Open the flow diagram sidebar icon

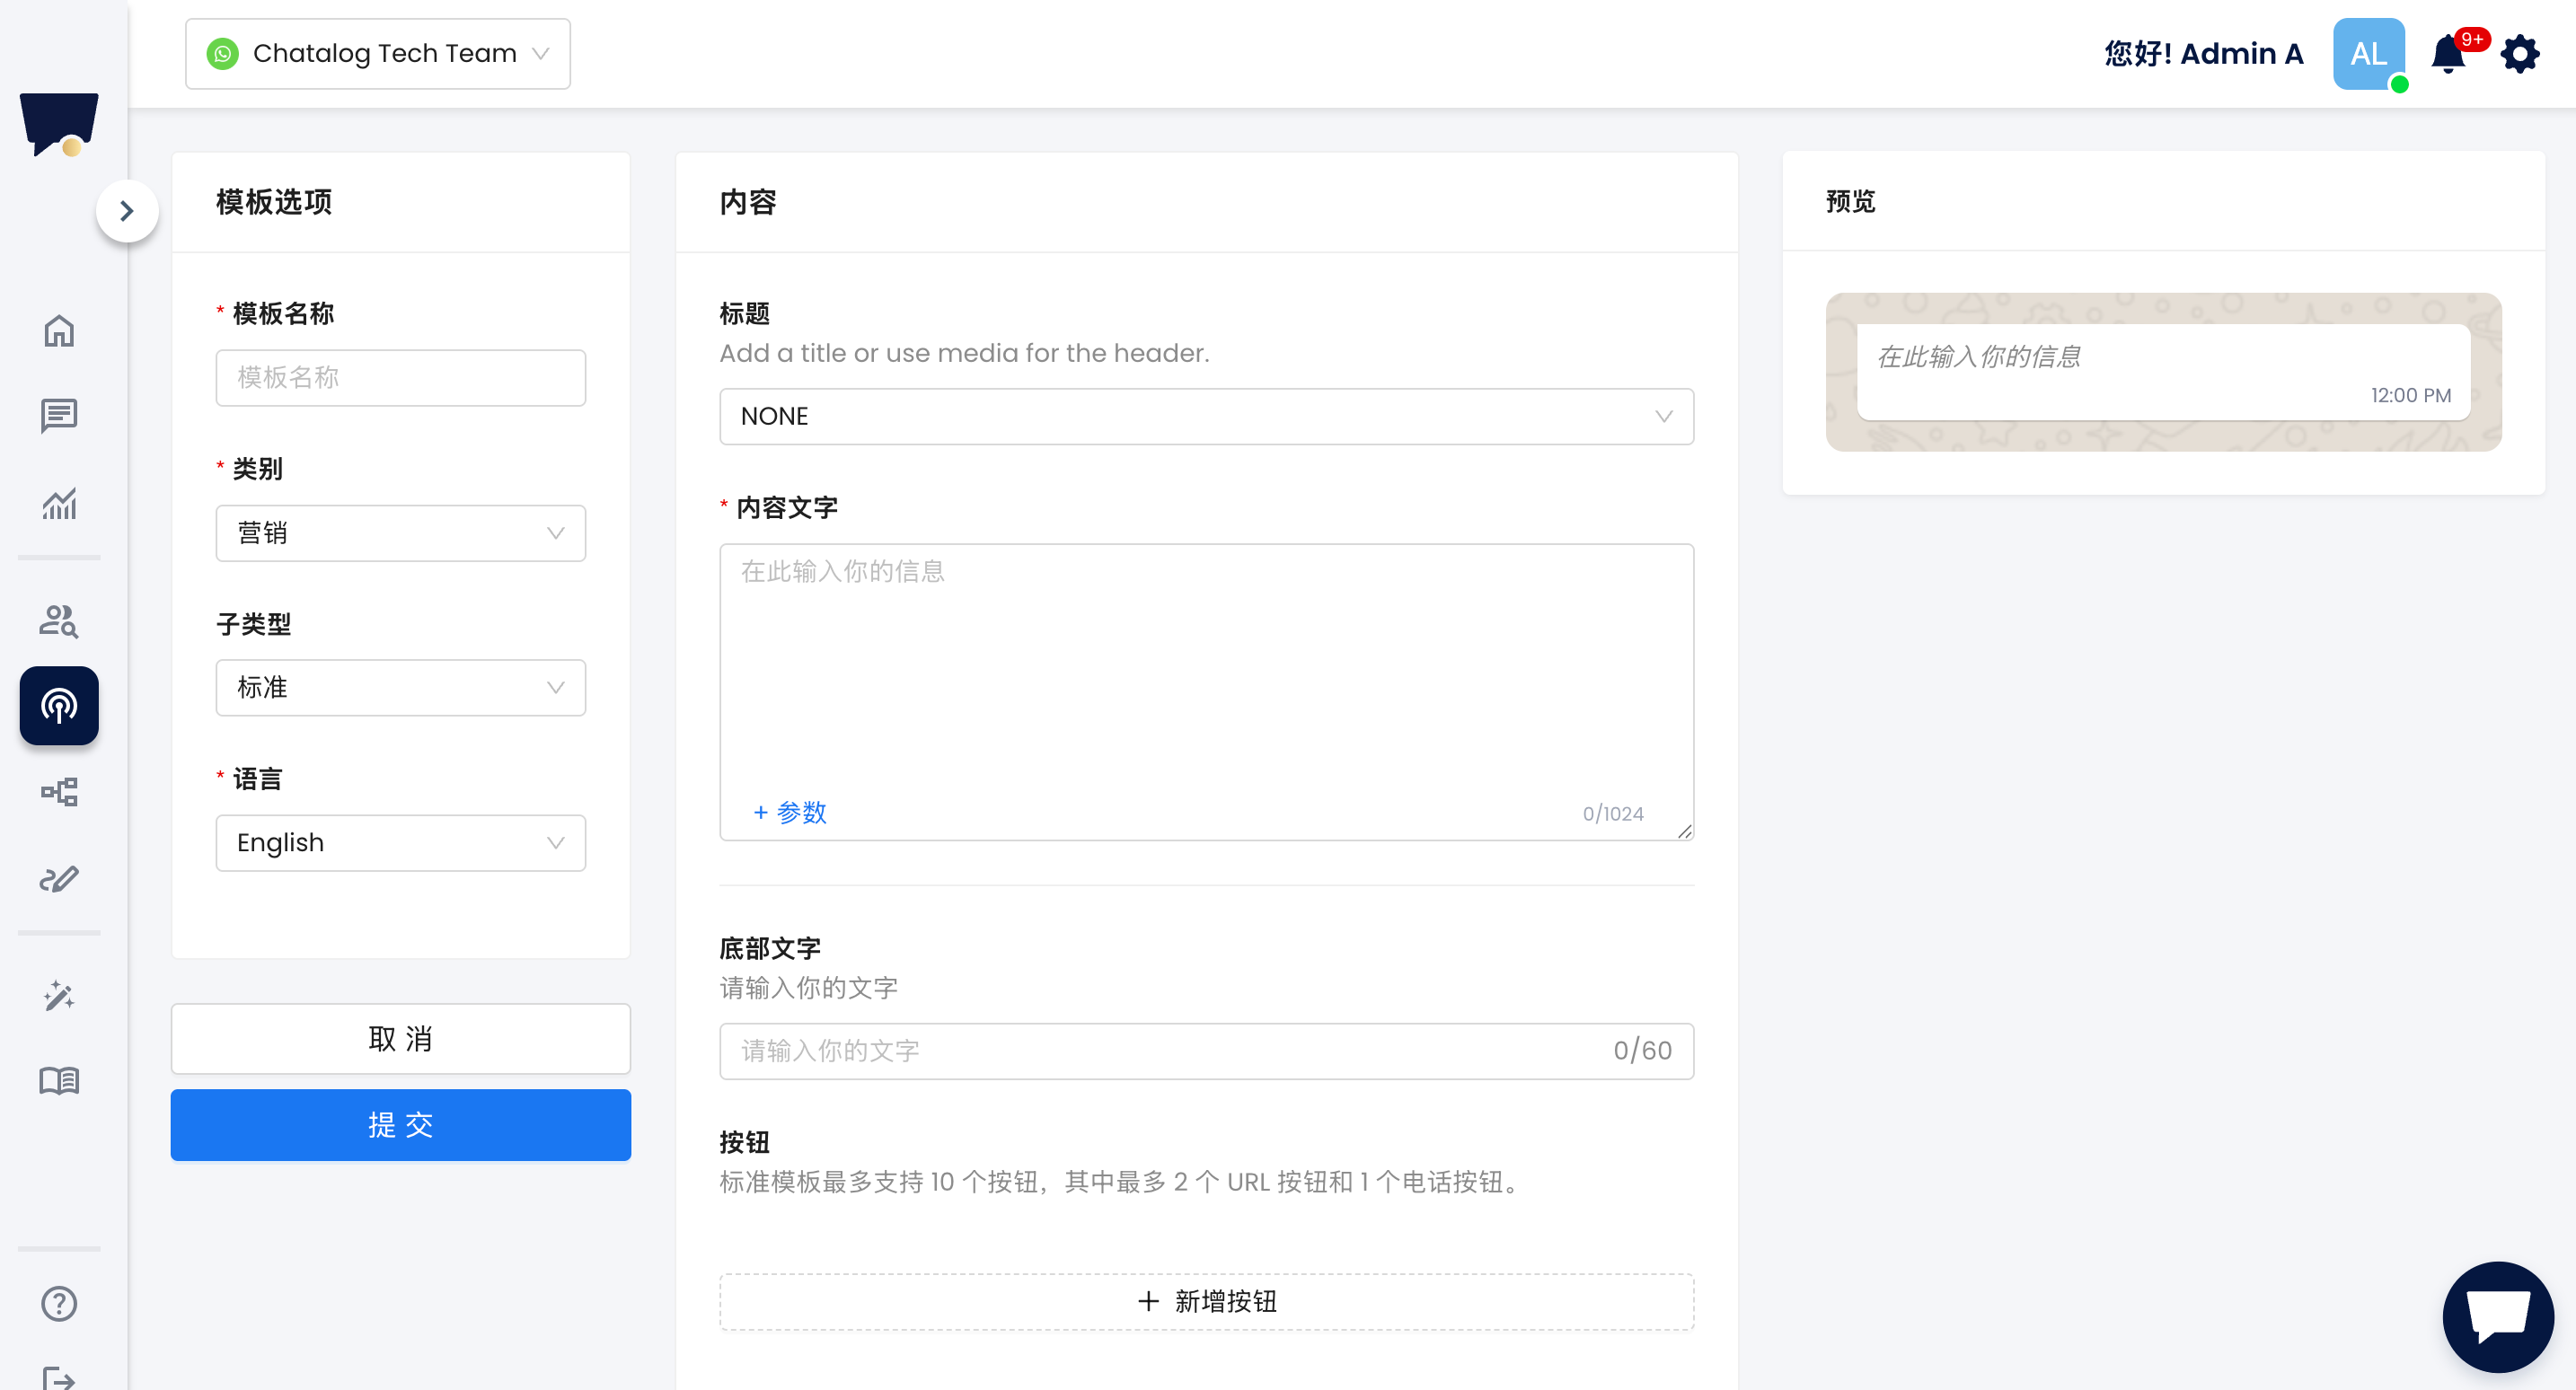tap(59, 792)
